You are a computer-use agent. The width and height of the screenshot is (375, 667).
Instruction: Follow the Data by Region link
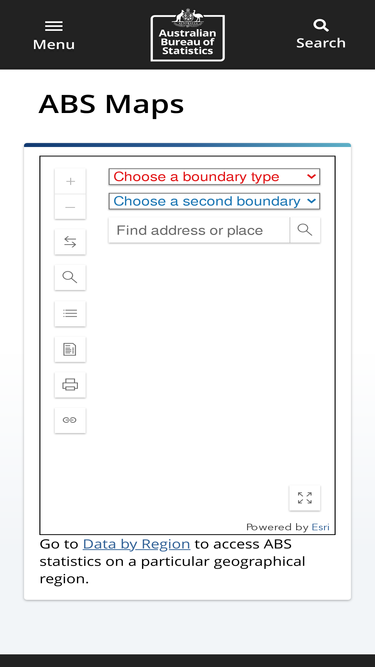(136, 544)
